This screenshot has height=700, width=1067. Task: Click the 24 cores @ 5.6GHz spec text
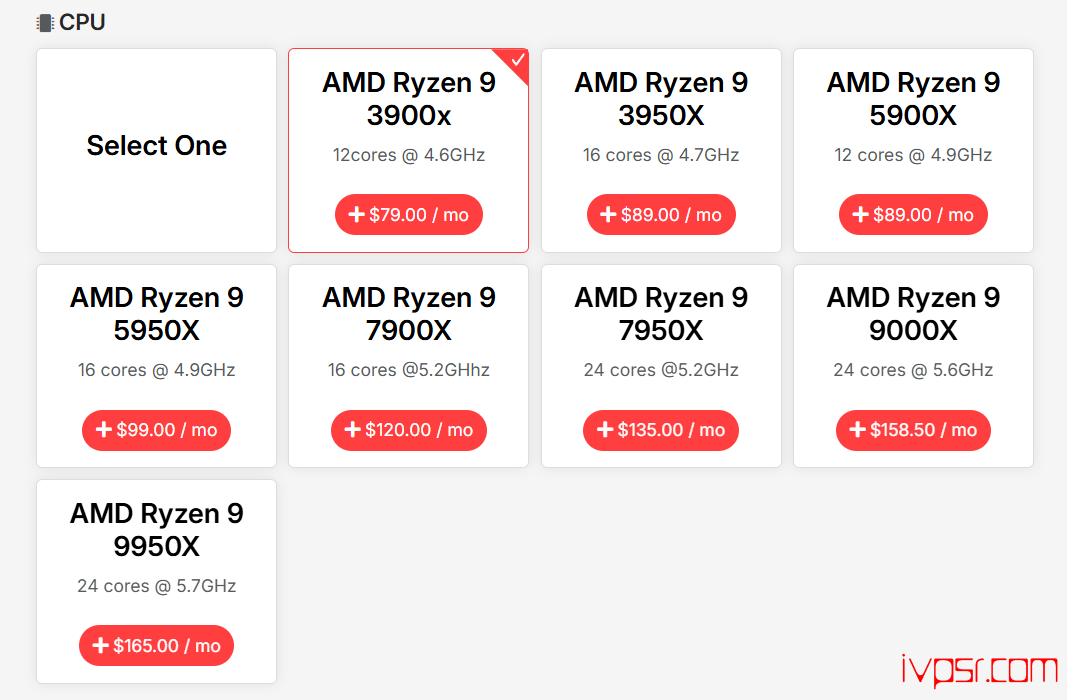click(913, 370)
